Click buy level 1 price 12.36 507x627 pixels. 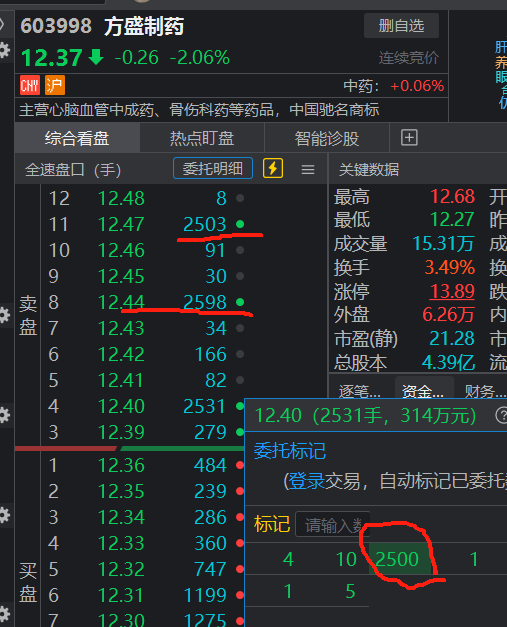click(x=121, y=465)
